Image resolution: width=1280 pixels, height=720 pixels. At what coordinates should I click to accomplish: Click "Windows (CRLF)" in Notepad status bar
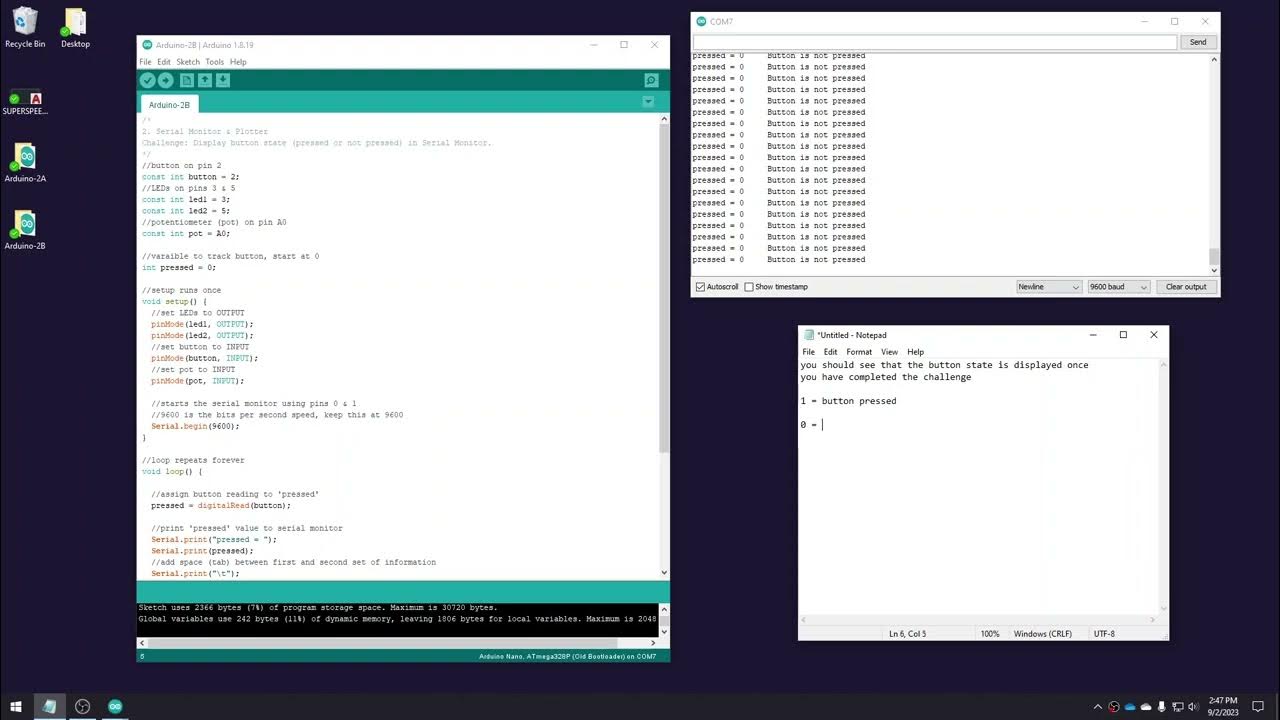pos(1044,634)
